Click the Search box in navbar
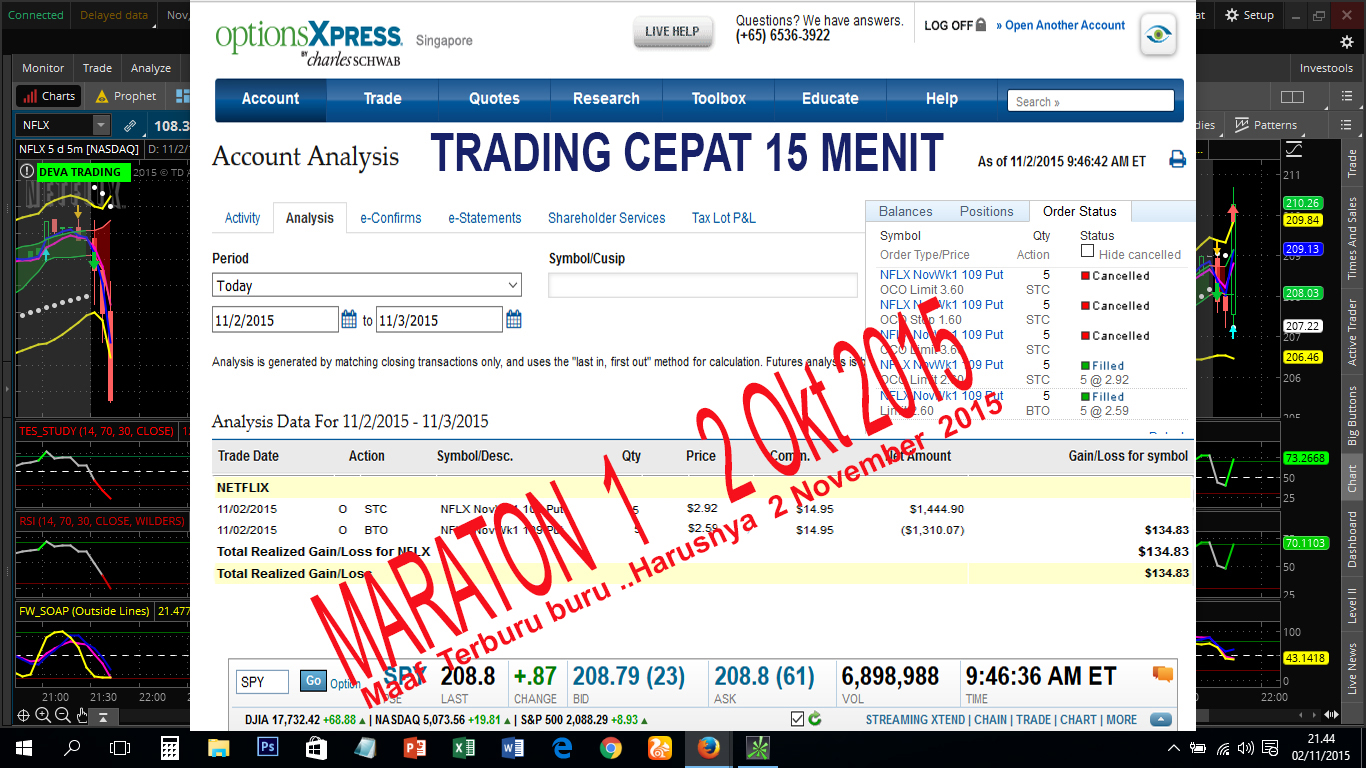Screen dimensions: 1366x768 (x=1090, y=101)
